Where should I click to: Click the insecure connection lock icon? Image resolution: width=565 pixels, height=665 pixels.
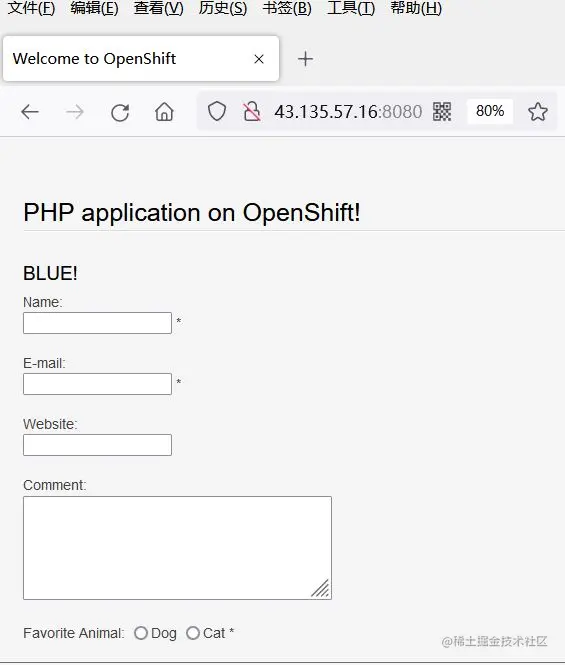click(x=252, y=112)
